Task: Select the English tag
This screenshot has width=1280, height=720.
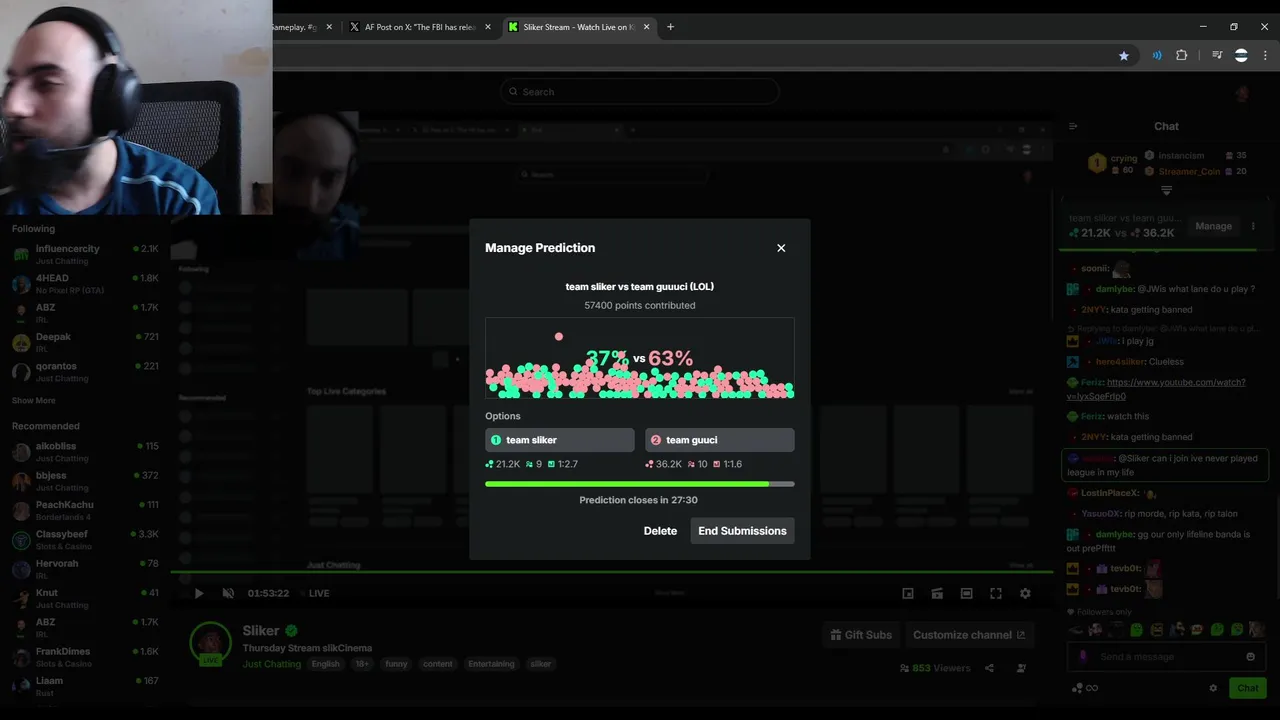Action: 325,664
